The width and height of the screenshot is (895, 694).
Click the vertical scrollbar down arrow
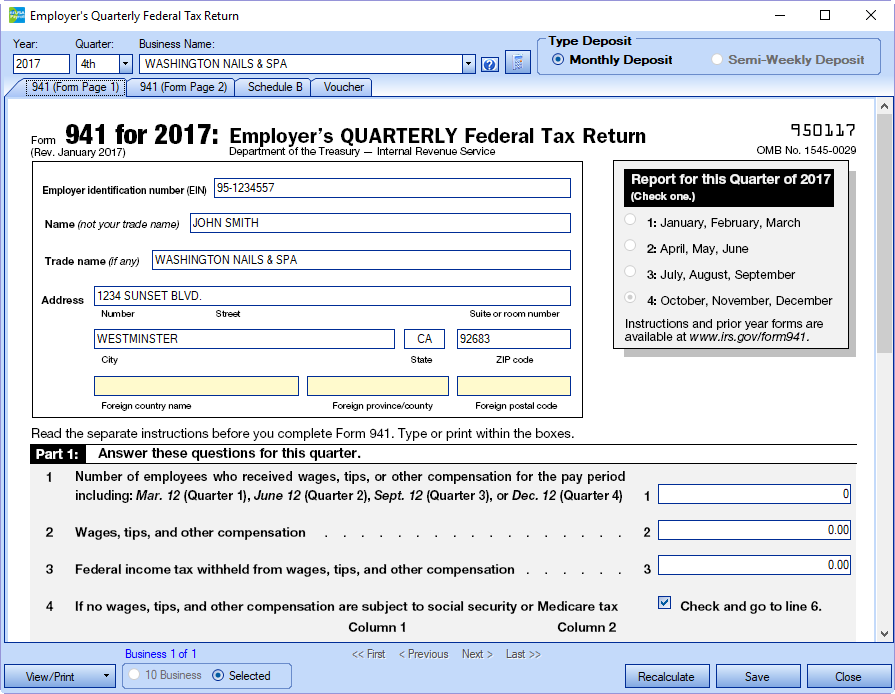[x=884, y=634]
